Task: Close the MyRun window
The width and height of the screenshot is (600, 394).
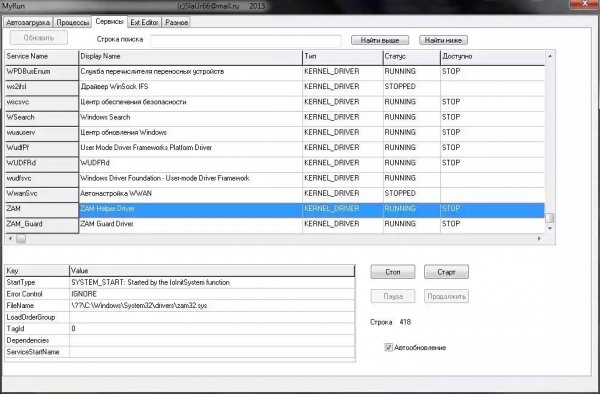Action: (584, 4)
